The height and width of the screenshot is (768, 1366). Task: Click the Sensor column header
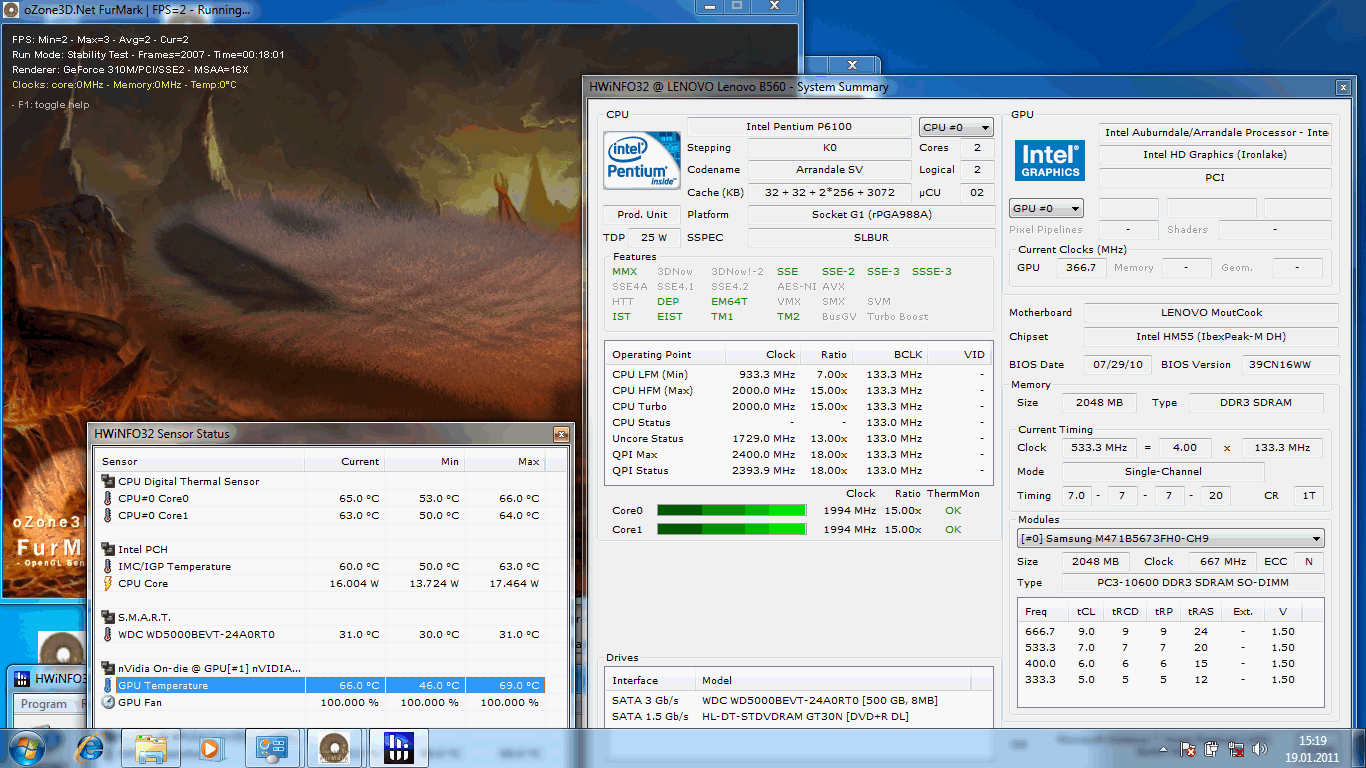(x=200, y=461)
